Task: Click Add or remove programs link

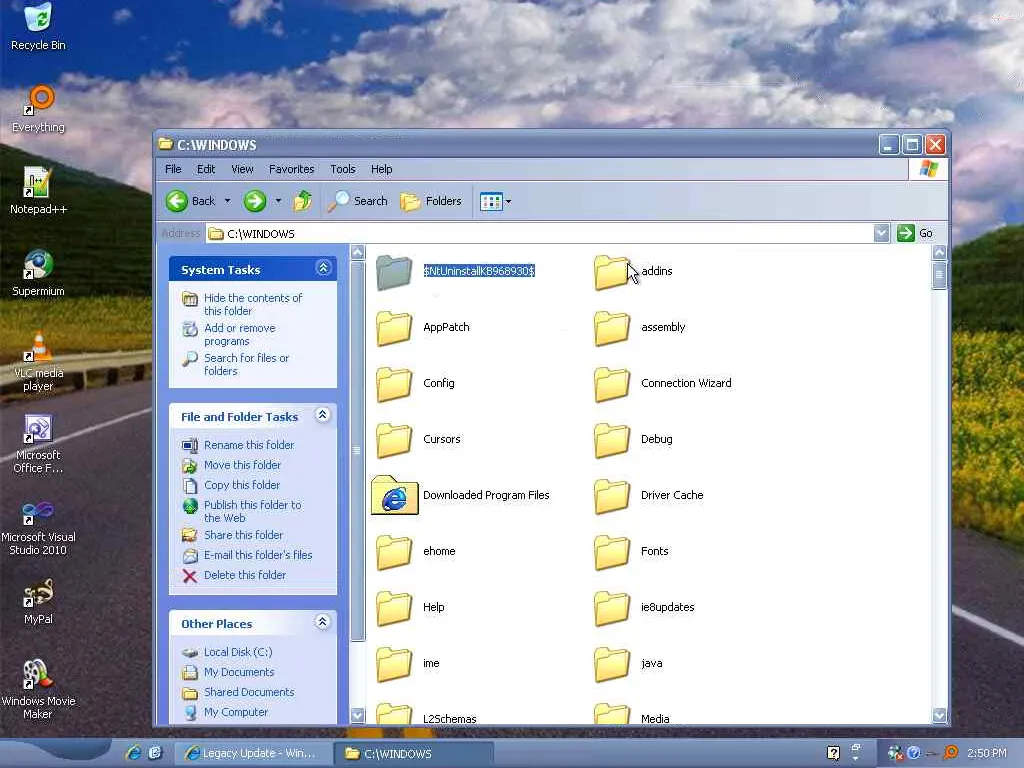Action: 240,334
